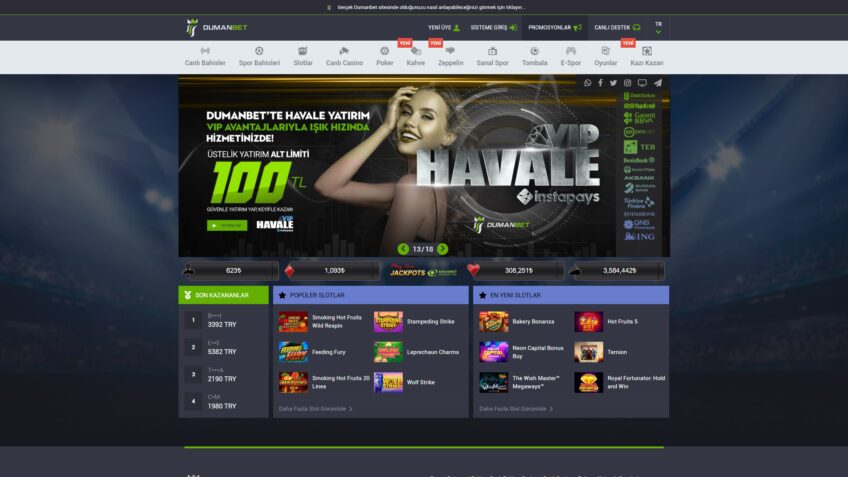Go to previous banner slide arrow
This screenshot has width=848, height=477.
coord(403,249)
